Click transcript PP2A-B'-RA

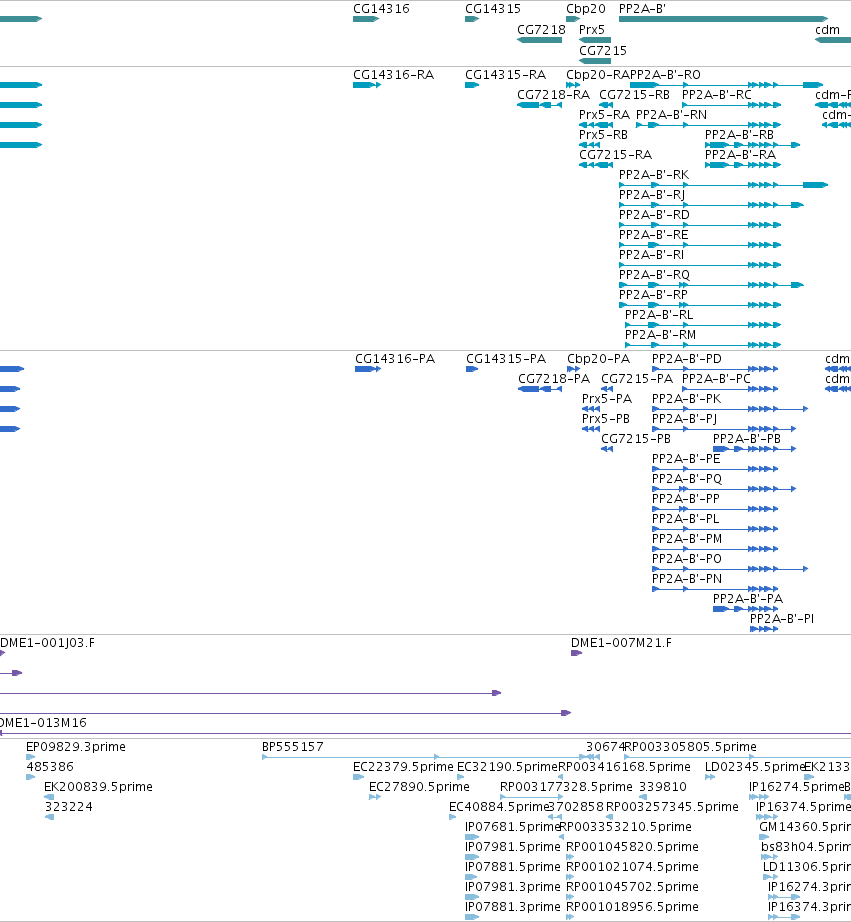pyautogui.click(x=740, y=155)
